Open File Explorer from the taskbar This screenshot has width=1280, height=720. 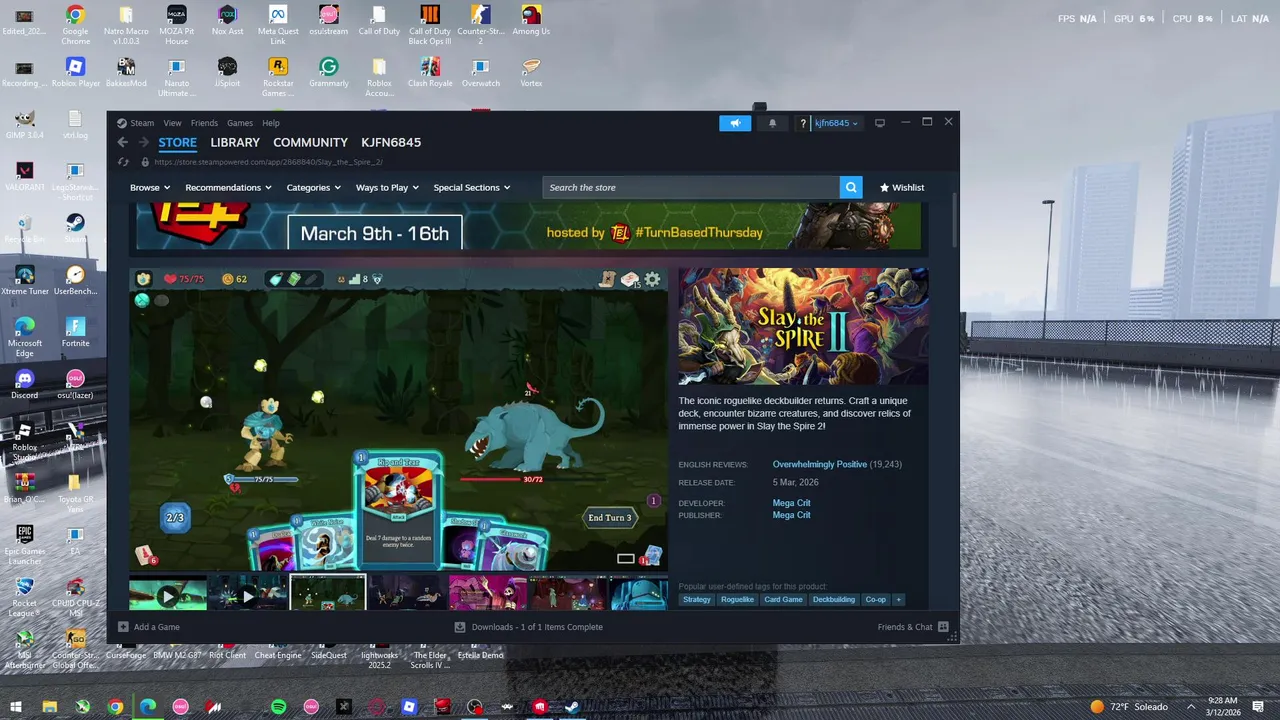(x=50, y=707)
